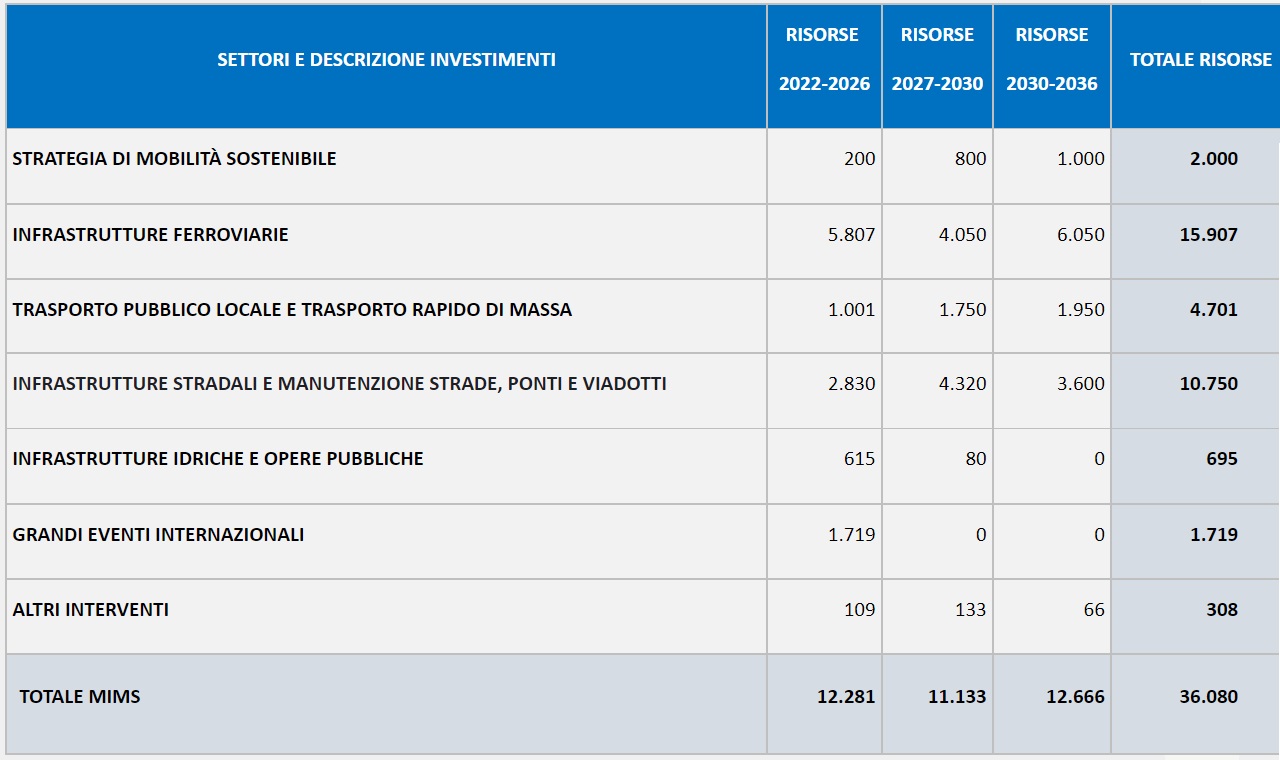Select row label "STRATEGIA DI MOBILITÀ SOSTENIBILE"
The image size is (1280, 760).
click(175, 159)
